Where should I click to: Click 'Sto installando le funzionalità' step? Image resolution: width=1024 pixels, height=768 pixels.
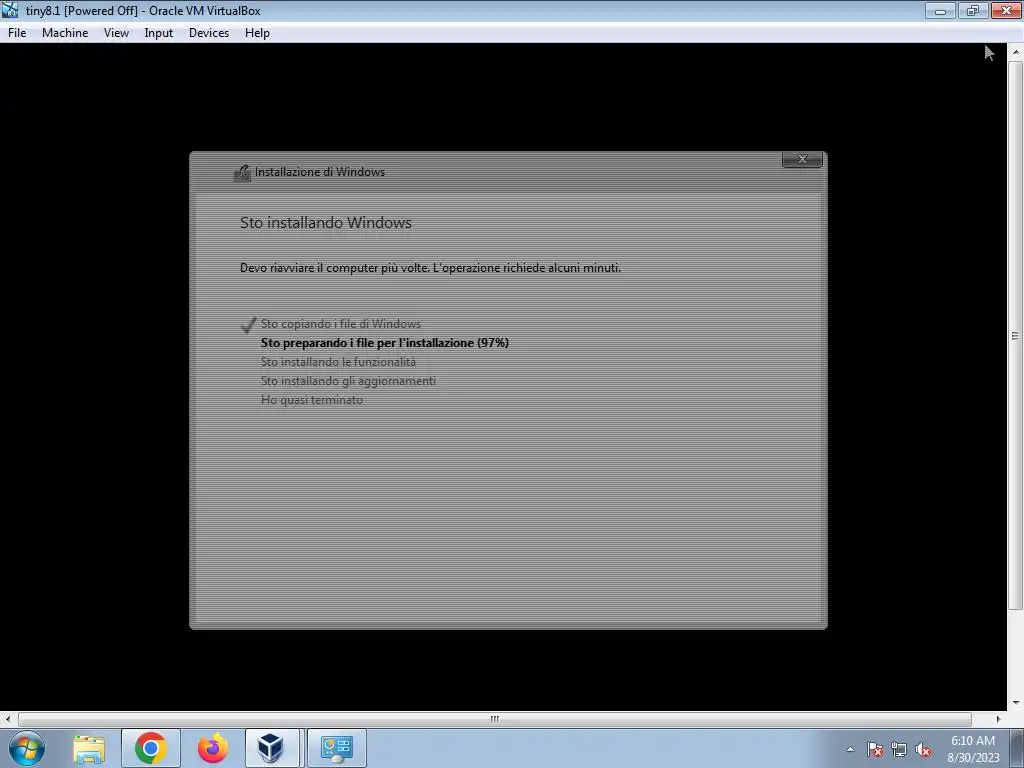pyautogui.click(x=338, y=362)
